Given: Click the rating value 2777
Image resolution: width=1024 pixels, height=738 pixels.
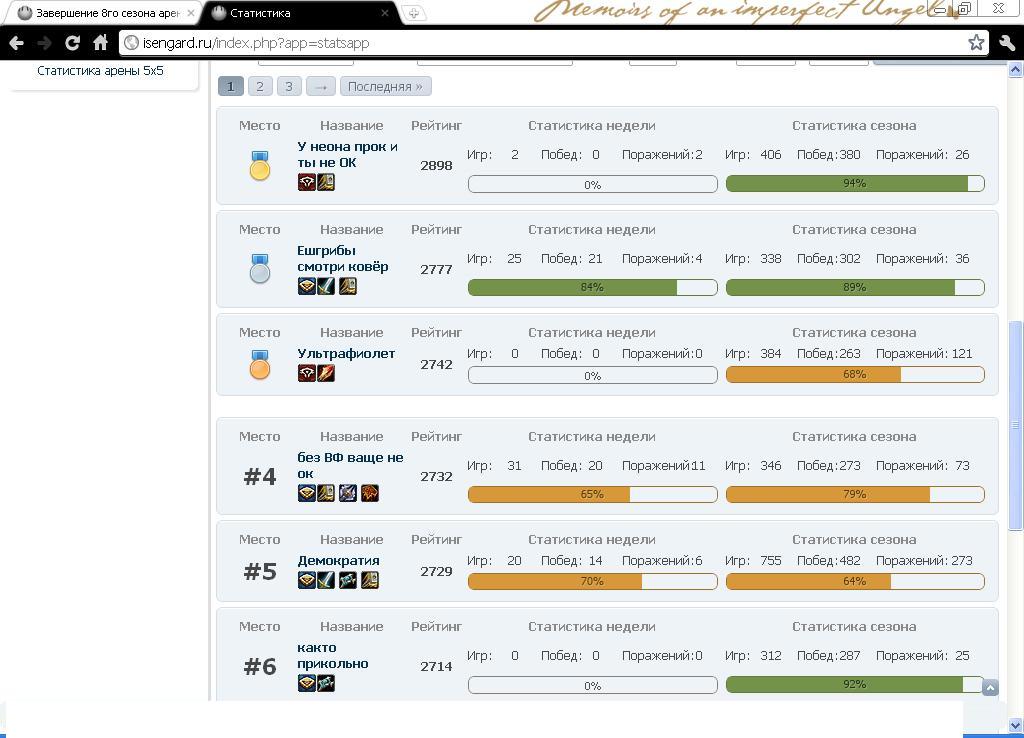Looking at the screenshot, I should [436, 269].
